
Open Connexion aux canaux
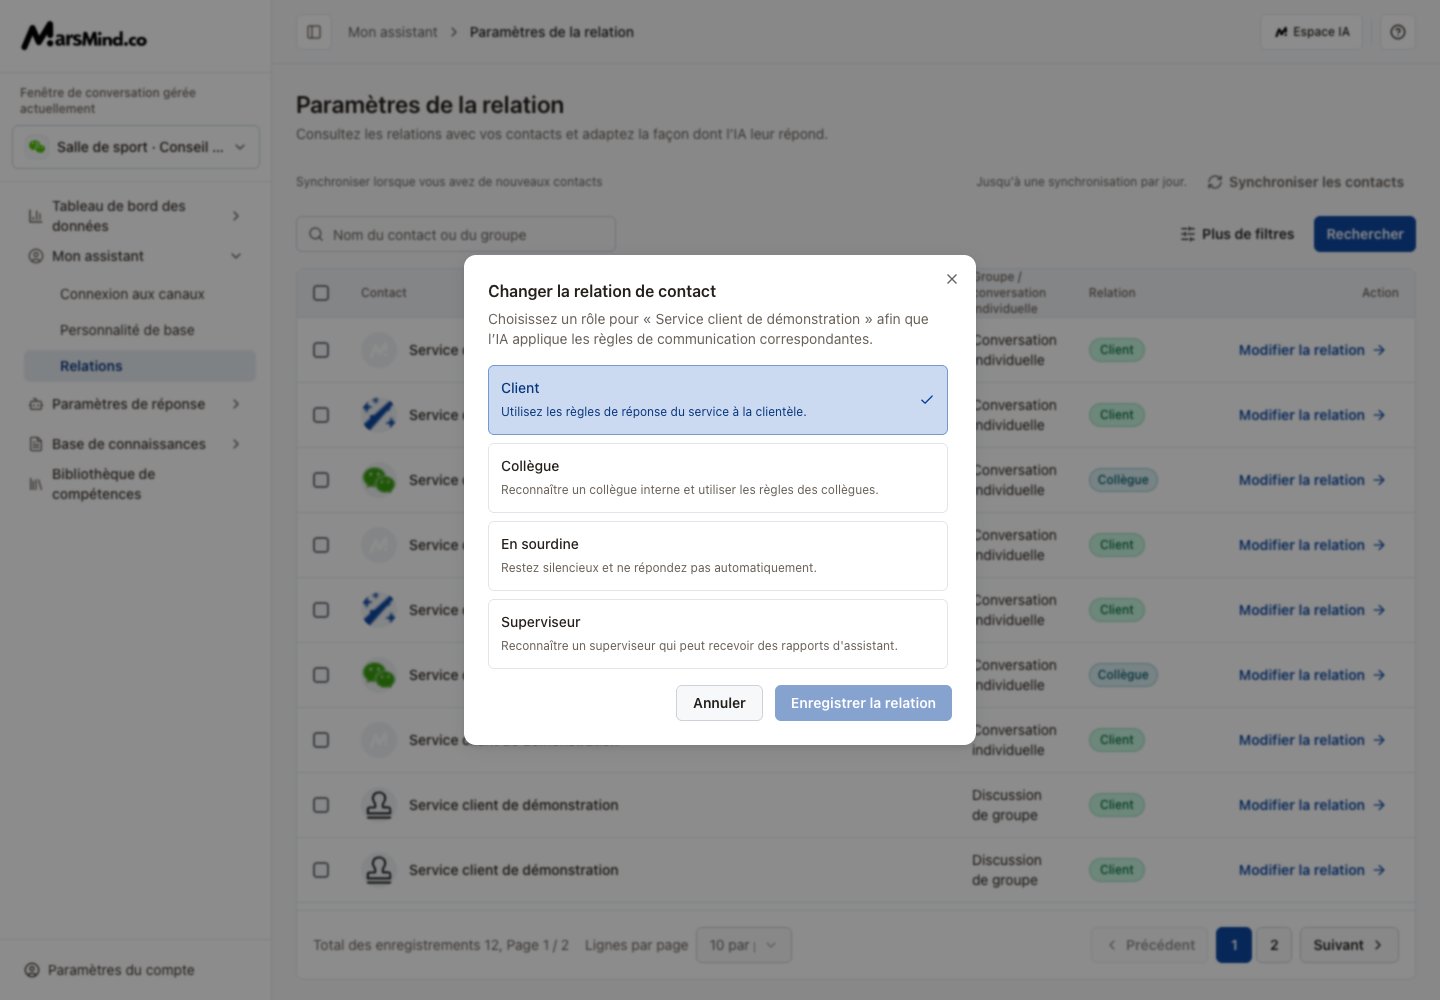pos(132,294)
